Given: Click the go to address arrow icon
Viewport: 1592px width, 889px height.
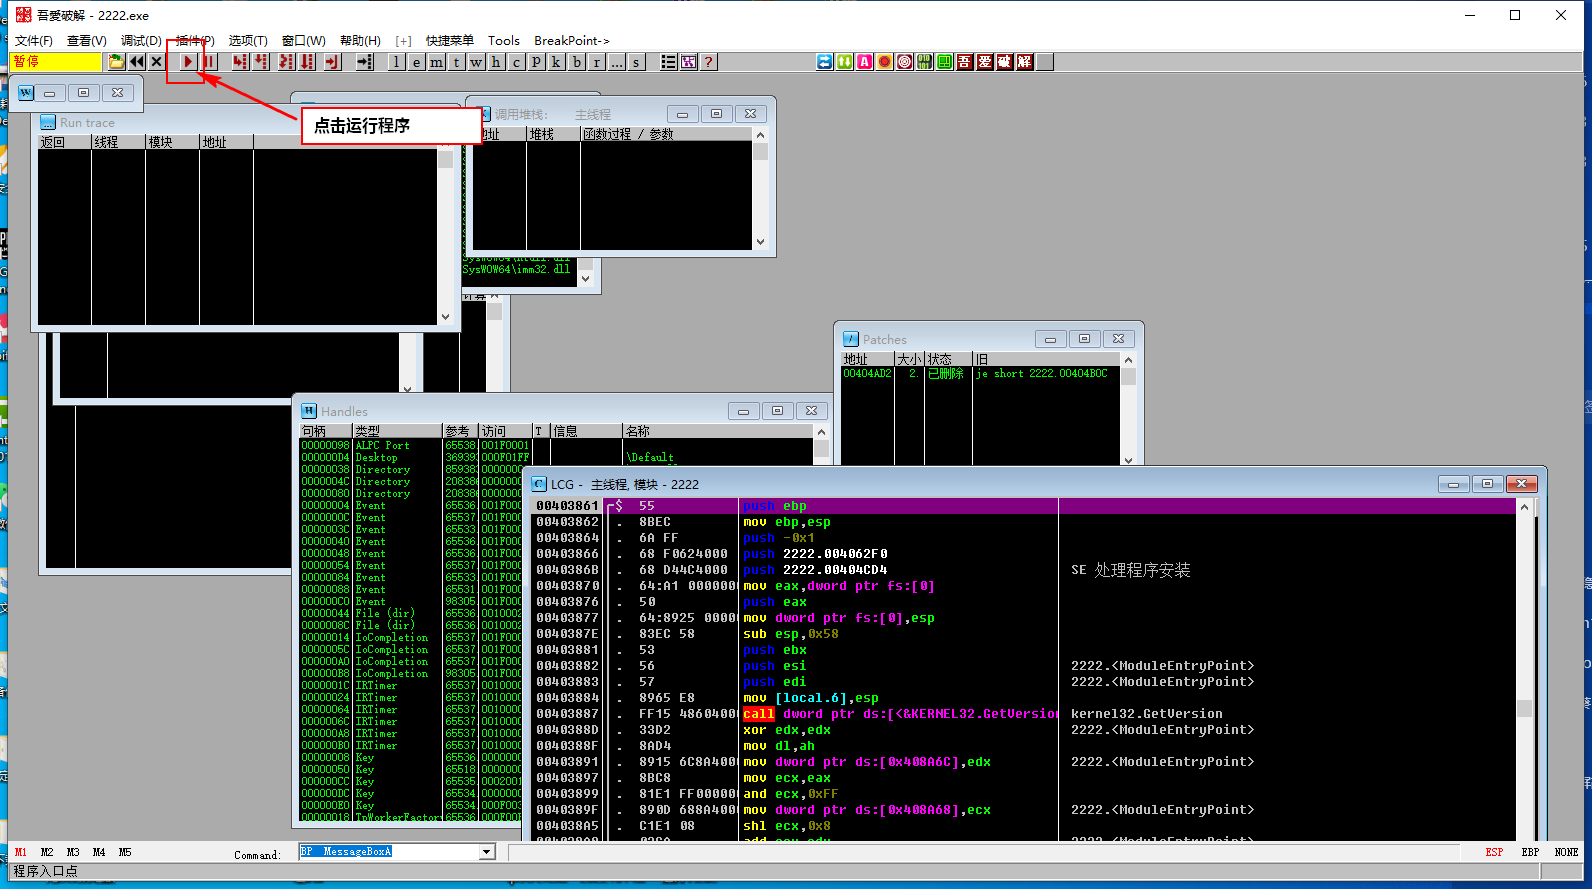Looking at the screenshot, I should click(x=365, y=62).
